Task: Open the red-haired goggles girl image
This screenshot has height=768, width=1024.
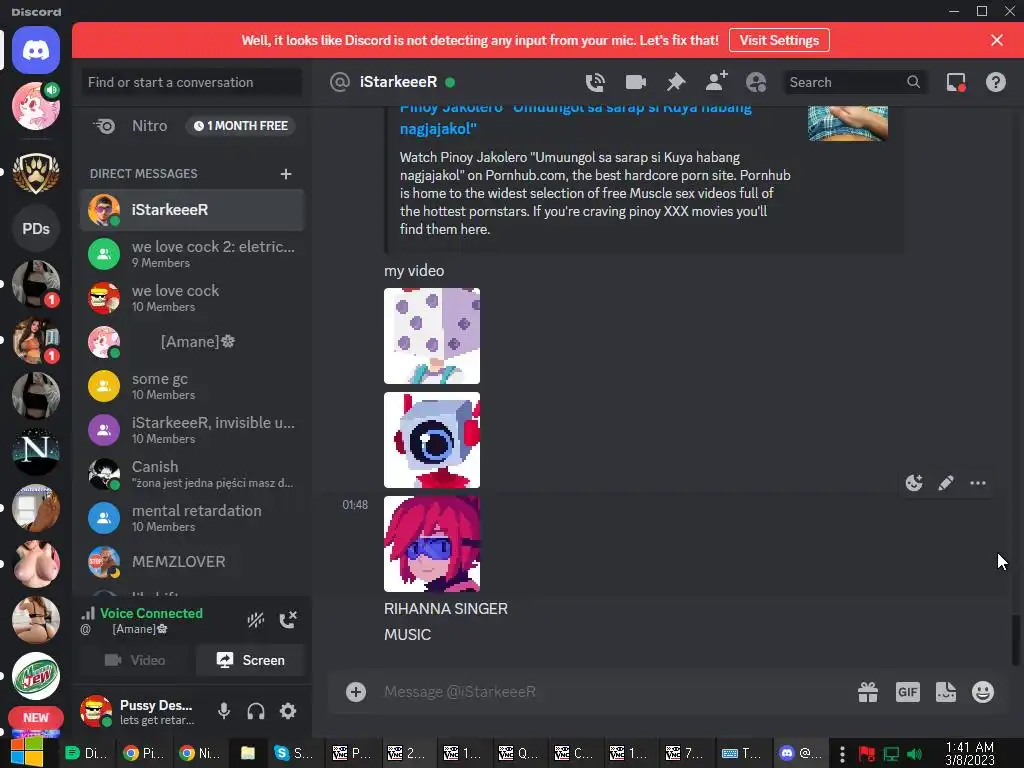Action: (x=432, y=543)
